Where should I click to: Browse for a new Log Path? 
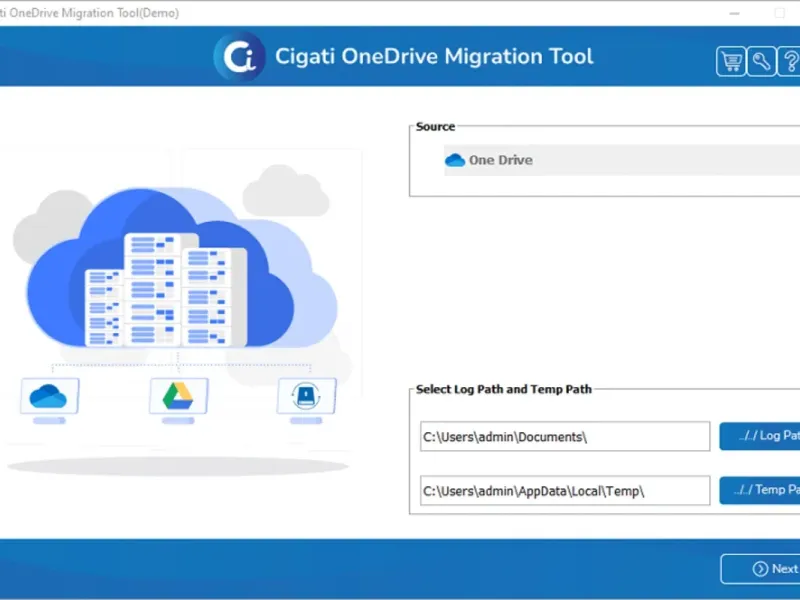(x=760, y=436)
